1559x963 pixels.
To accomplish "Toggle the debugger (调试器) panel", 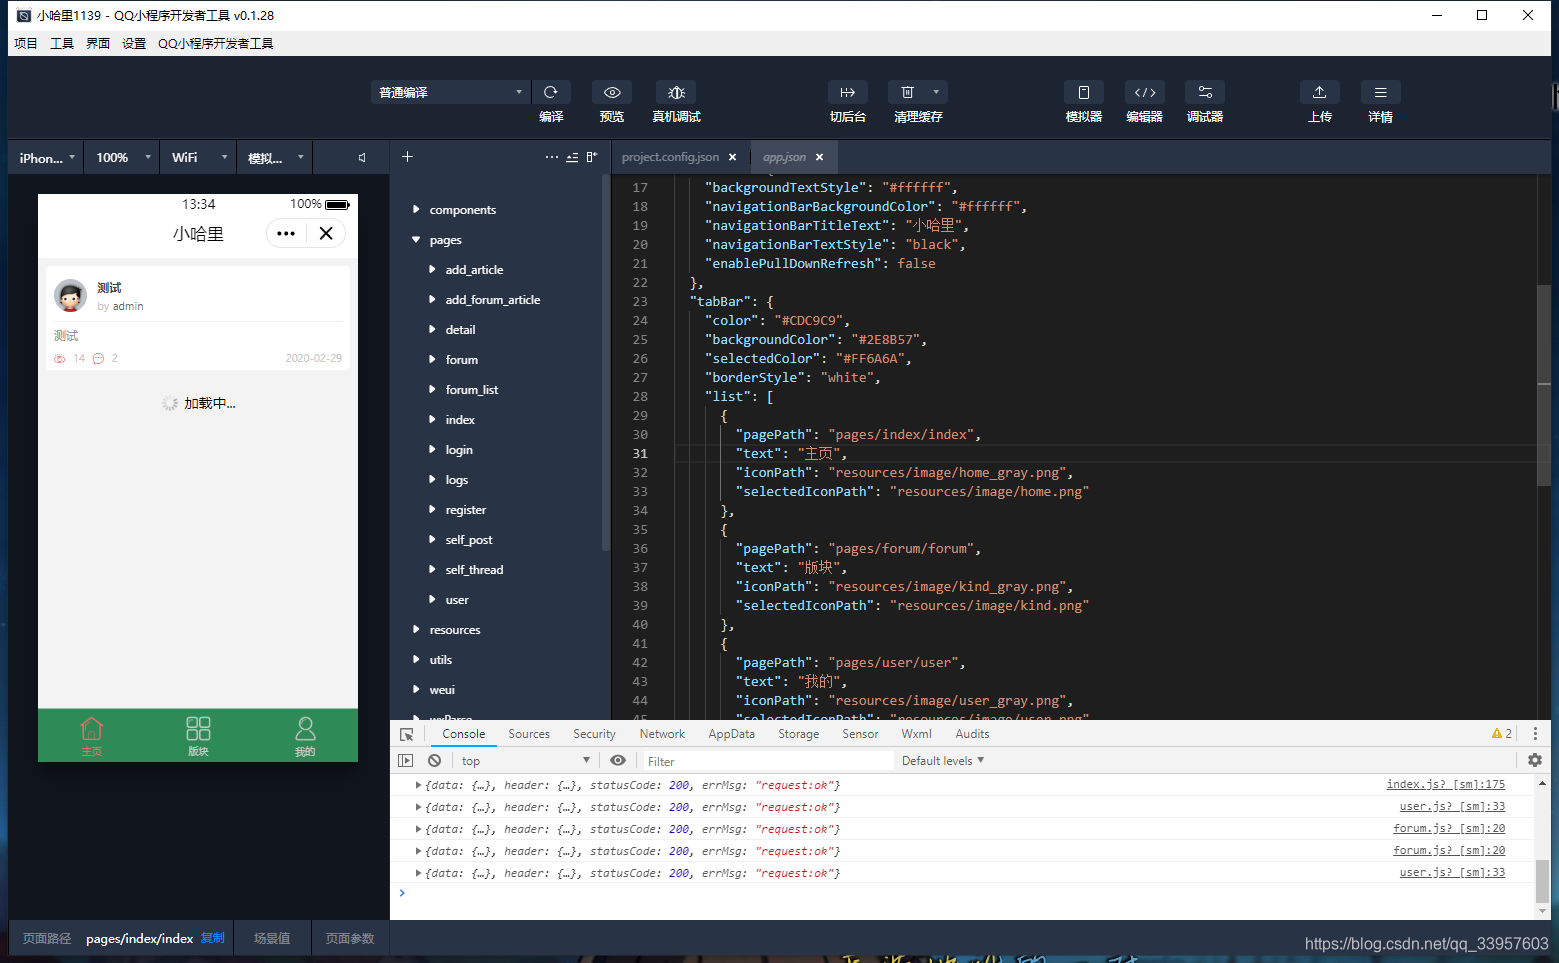I will point(1205,92).
